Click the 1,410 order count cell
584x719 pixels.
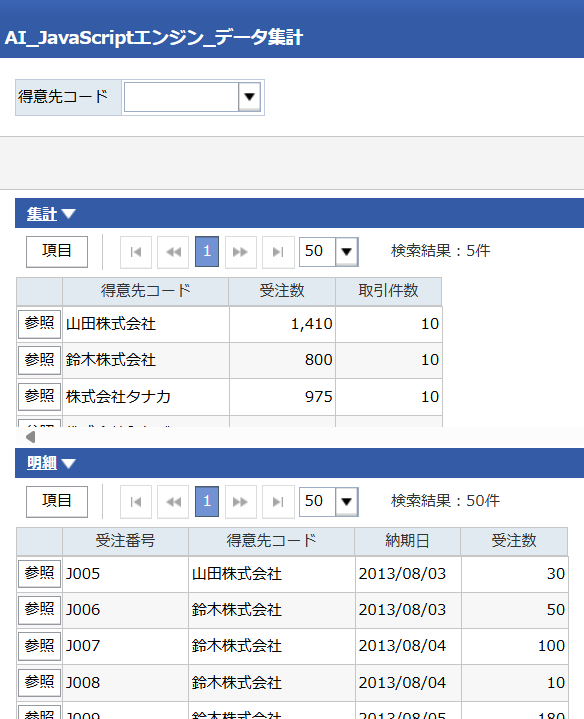coord(282,324)
